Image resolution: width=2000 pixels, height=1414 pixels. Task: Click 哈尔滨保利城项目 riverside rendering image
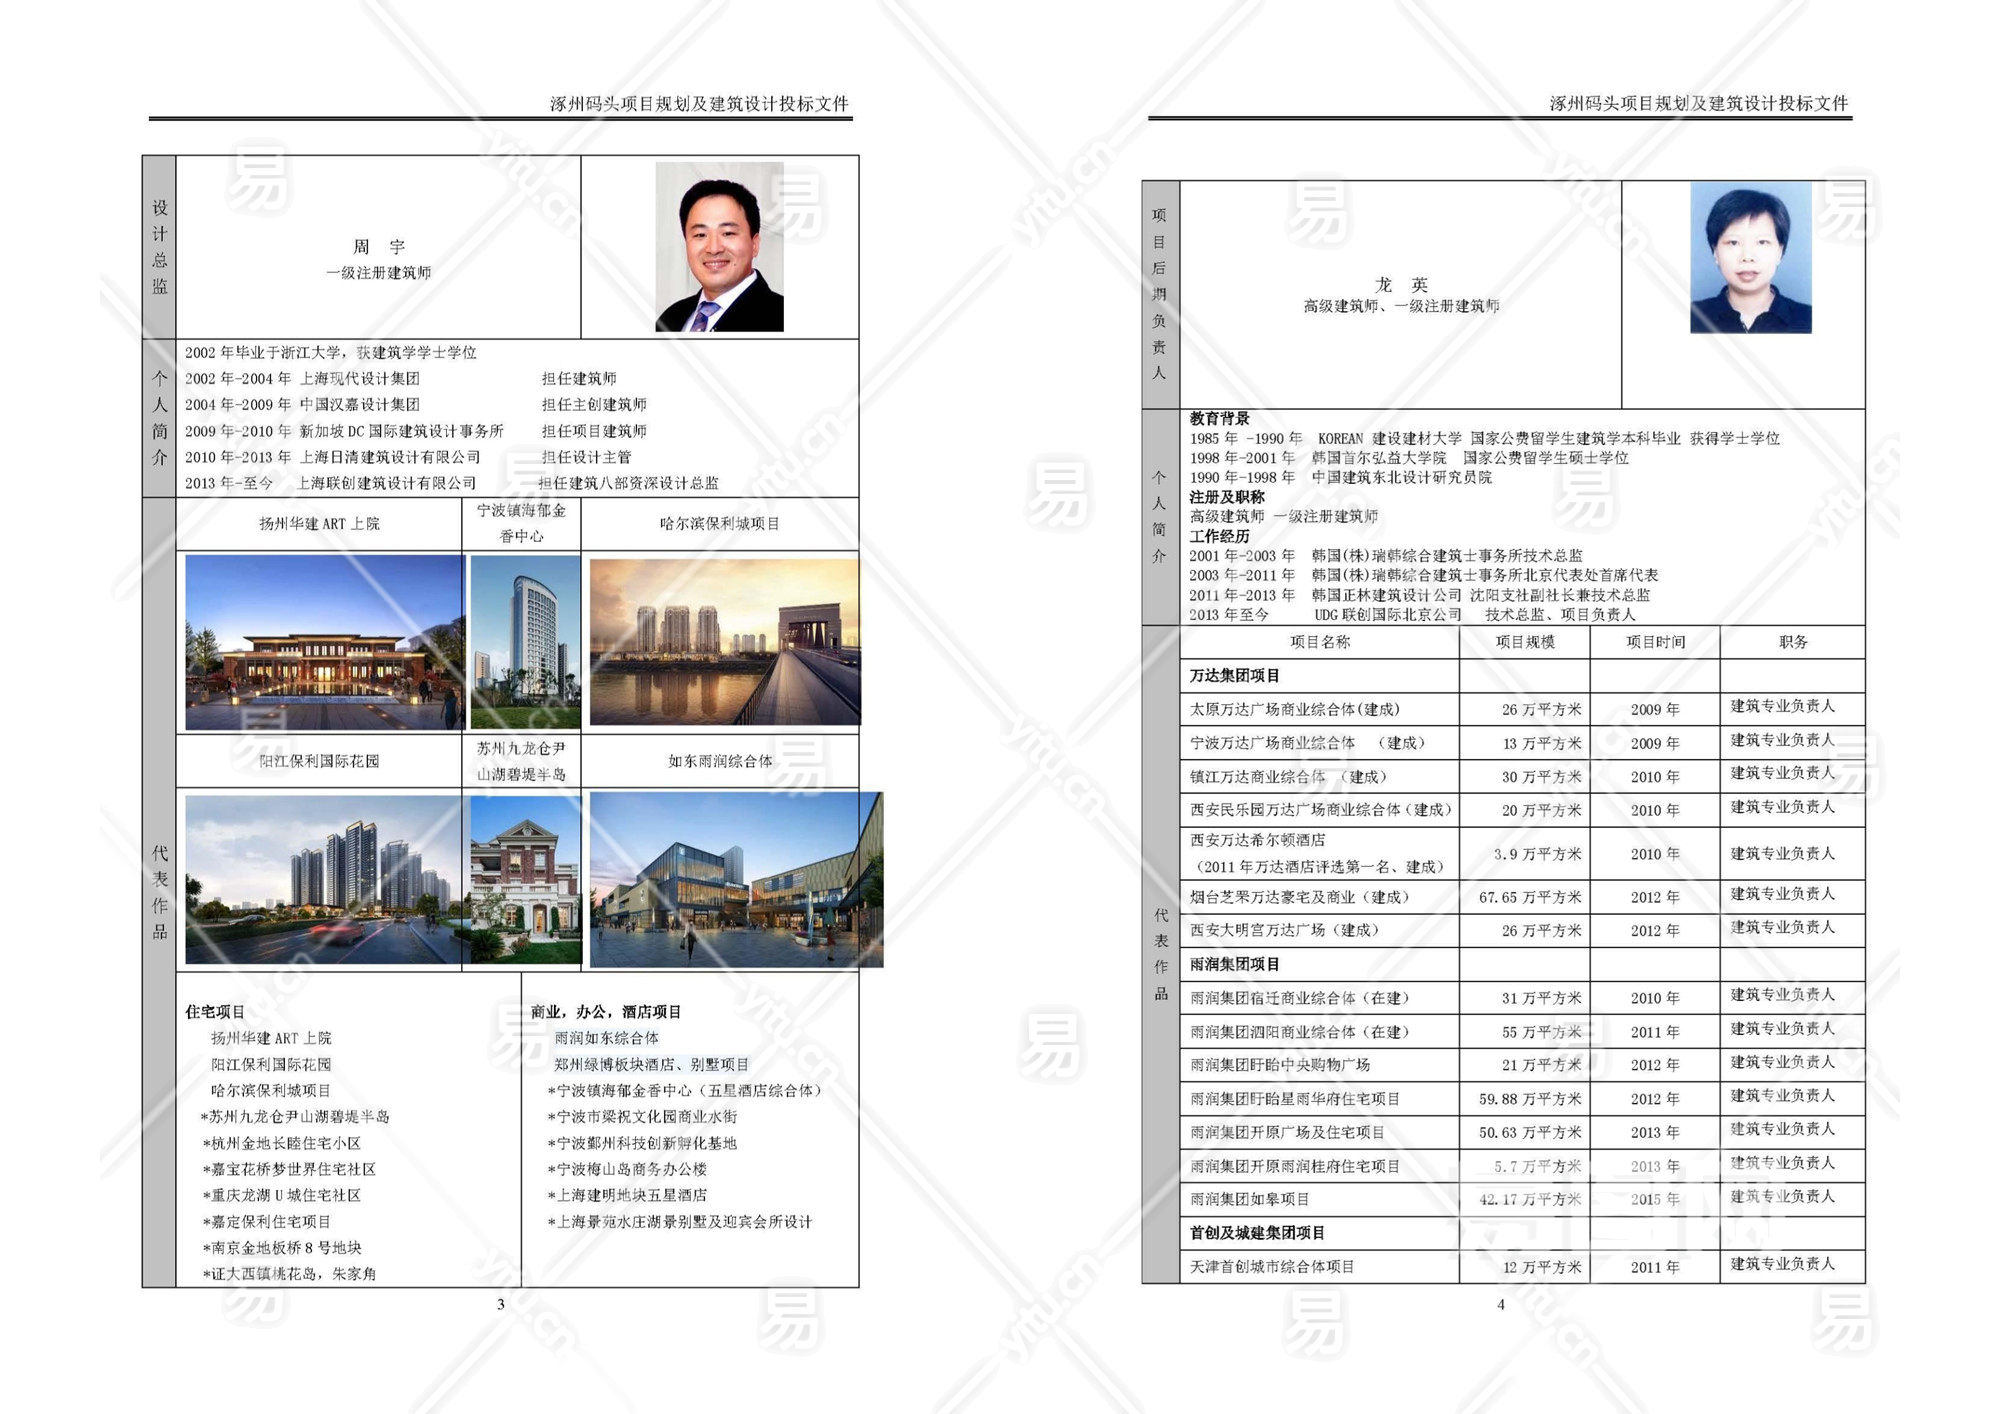(x=724, y=642)
